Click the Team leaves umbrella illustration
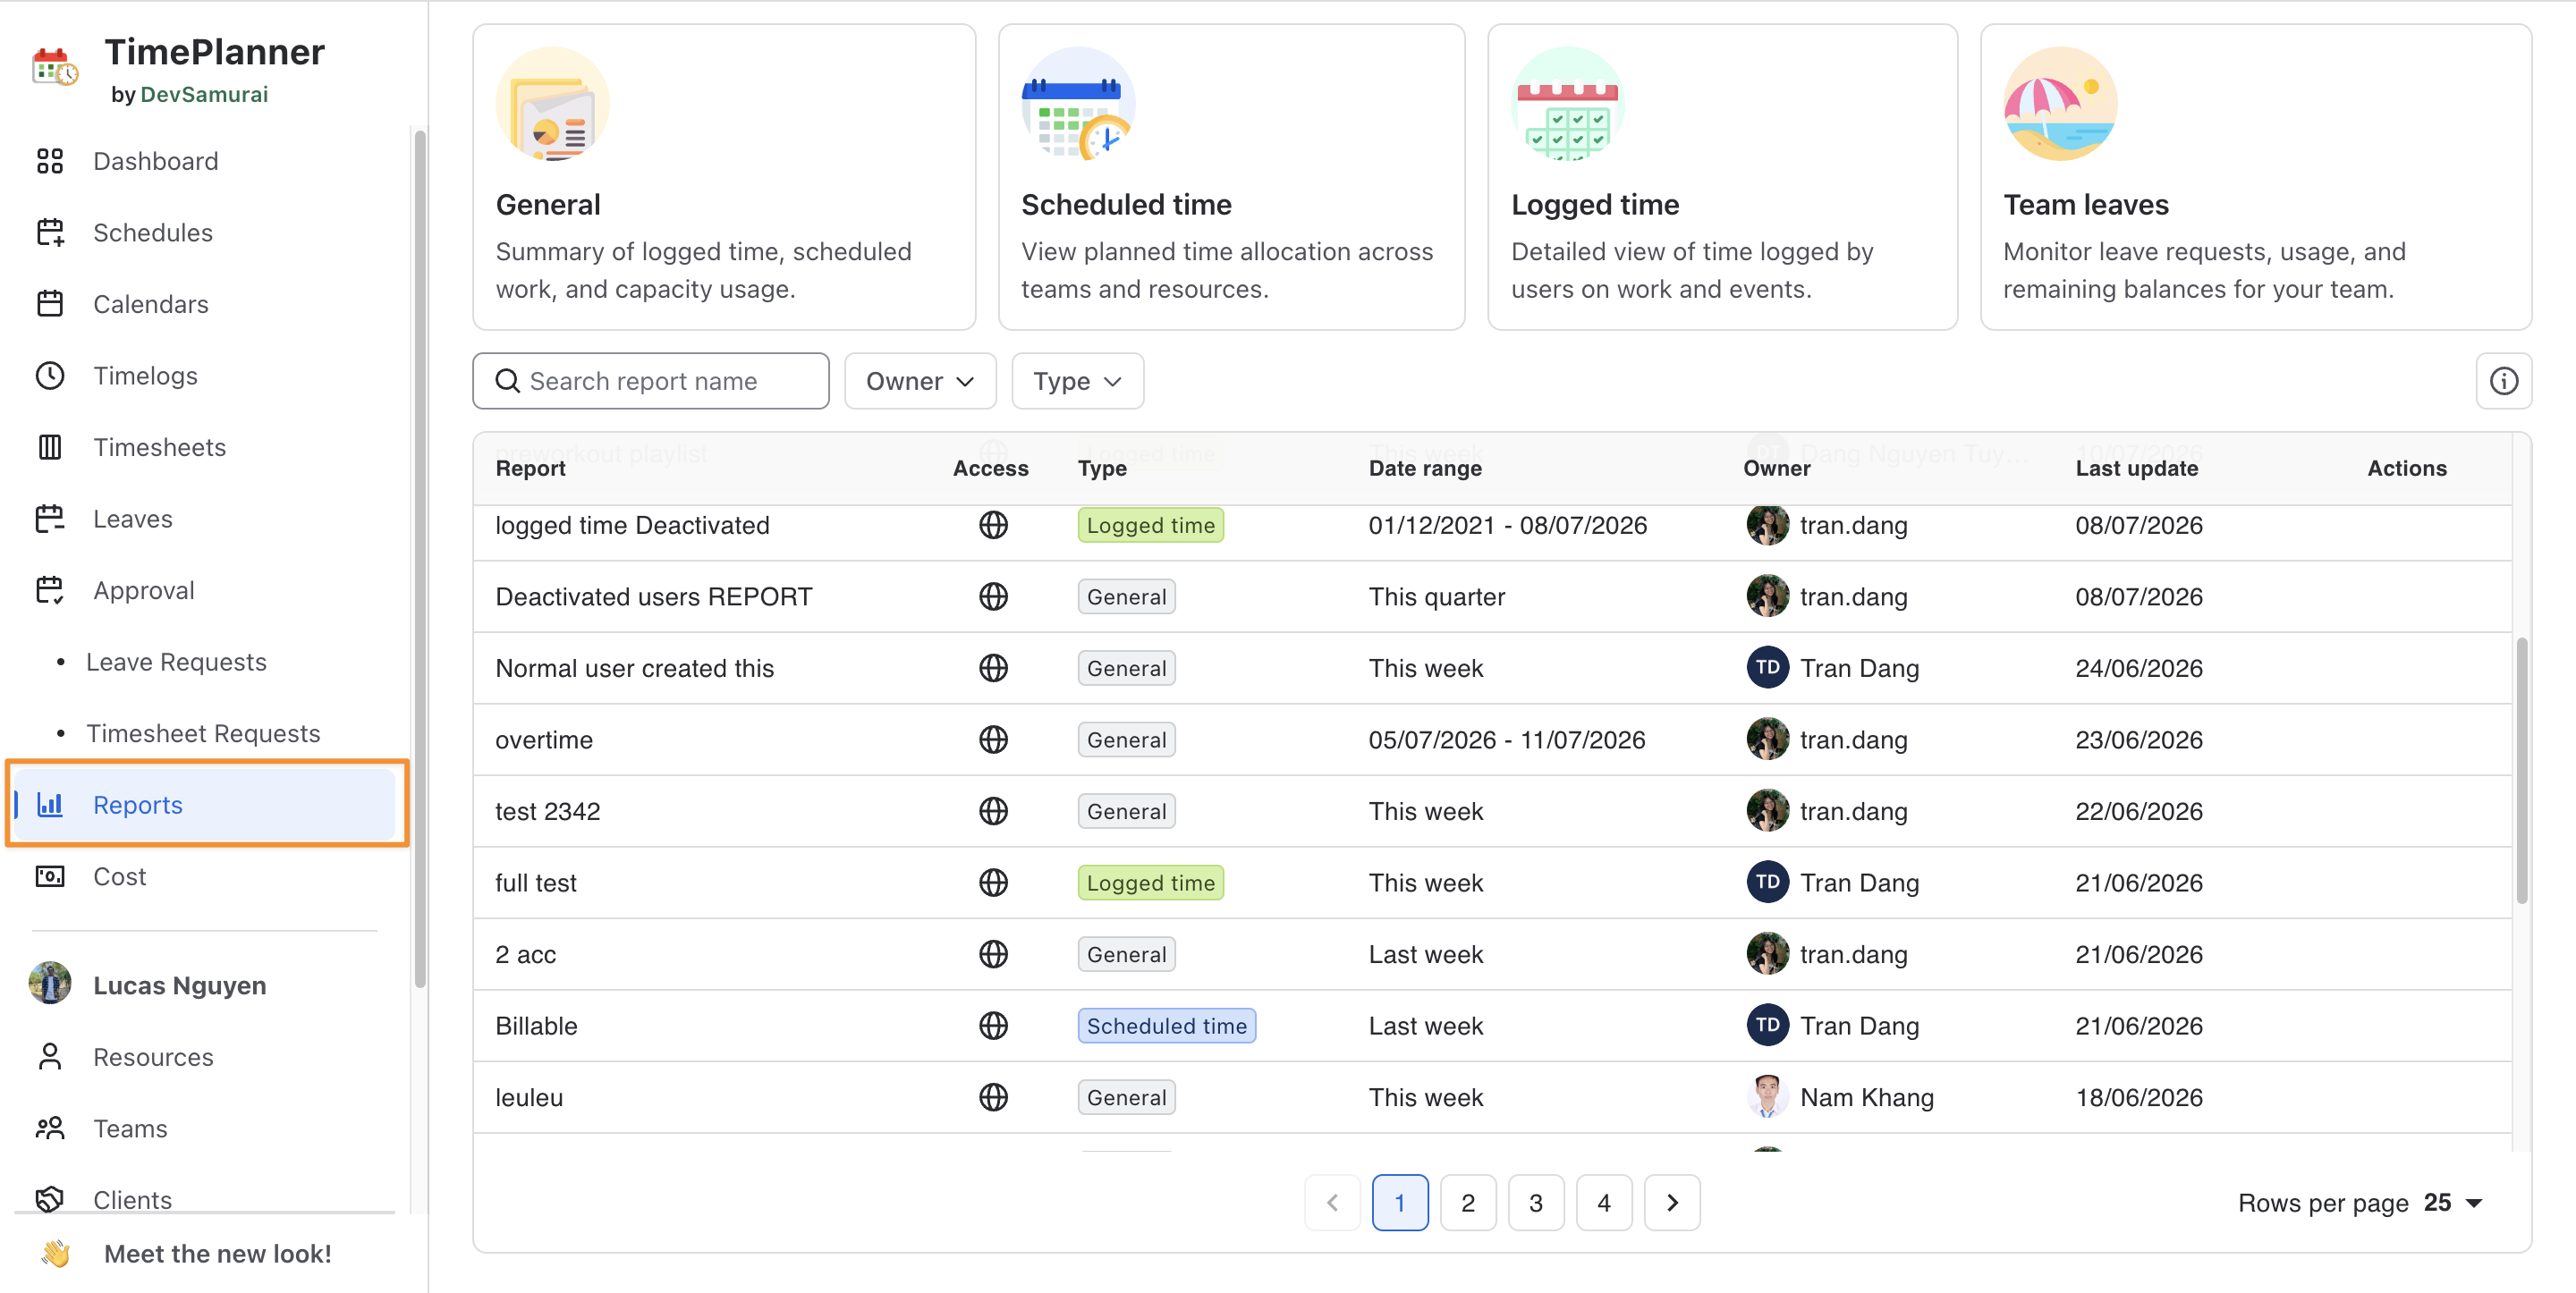The height and width of the screenshot is (1293, 2576). click(2060, 104)
